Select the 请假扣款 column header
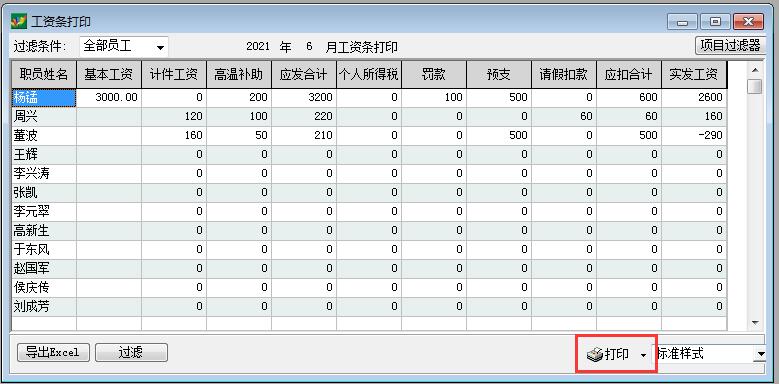Image resolution: width=779 pixels, height=384 pixels. click(564, 75)
